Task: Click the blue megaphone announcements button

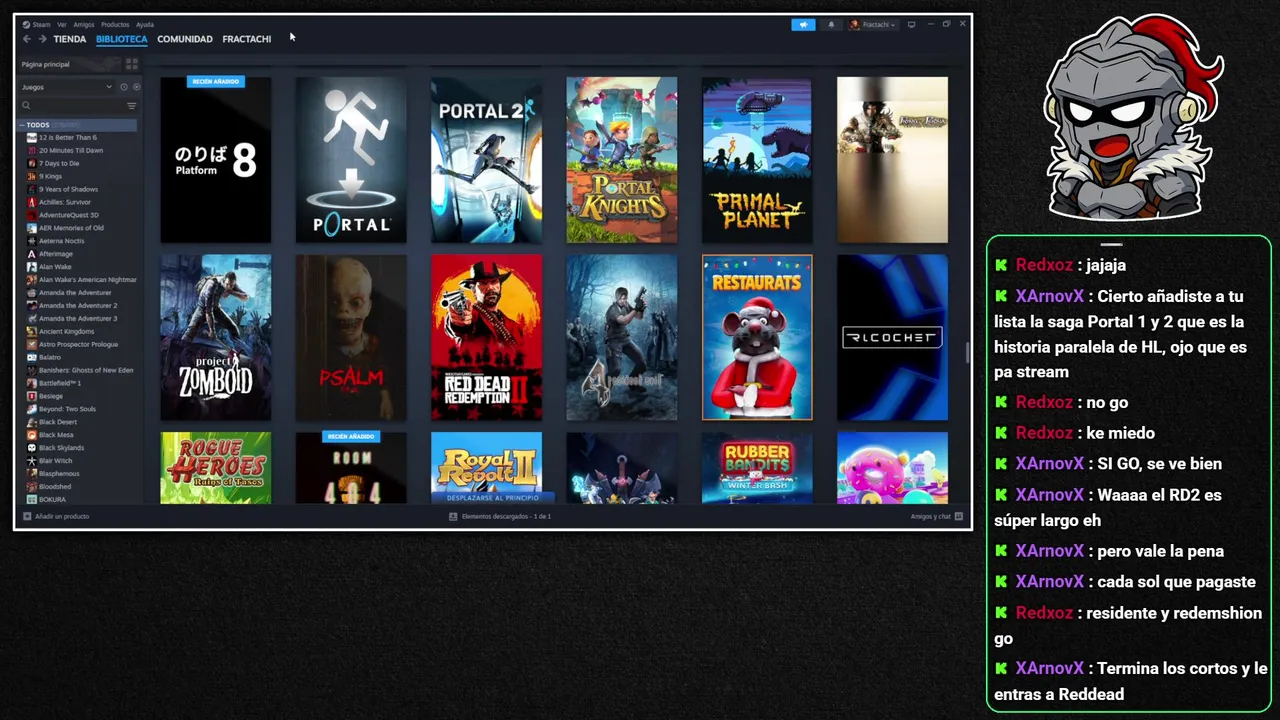Action: pyautogui.click(x=803, y=24)
